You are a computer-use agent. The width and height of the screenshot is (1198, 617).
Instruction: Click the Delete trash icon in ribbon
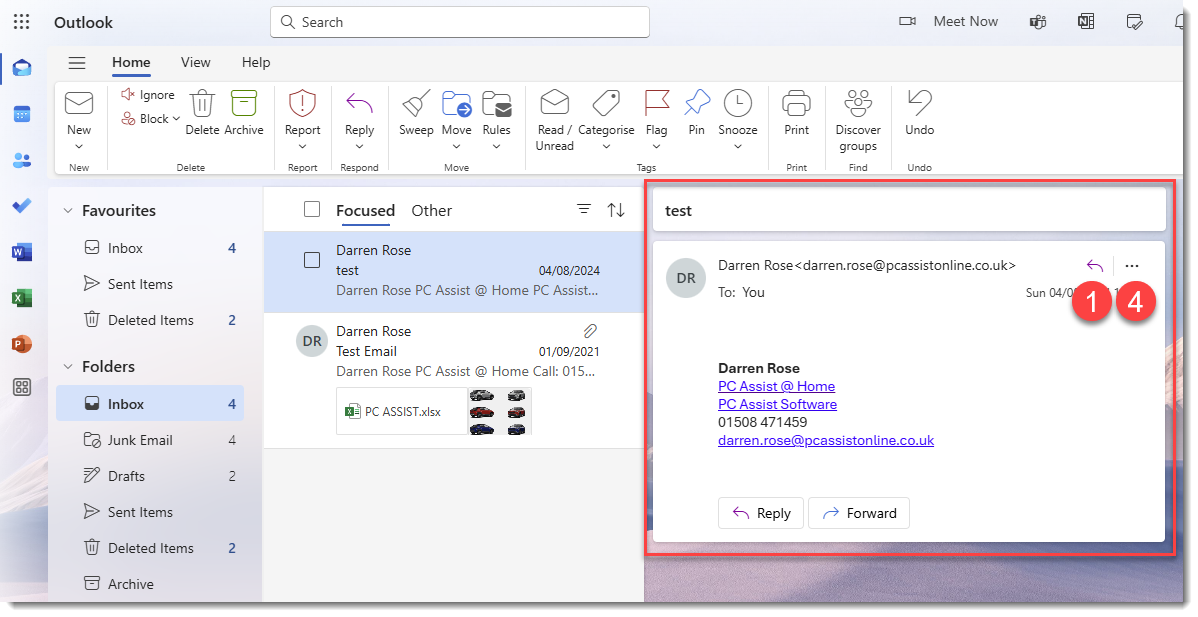coord(202,104)
